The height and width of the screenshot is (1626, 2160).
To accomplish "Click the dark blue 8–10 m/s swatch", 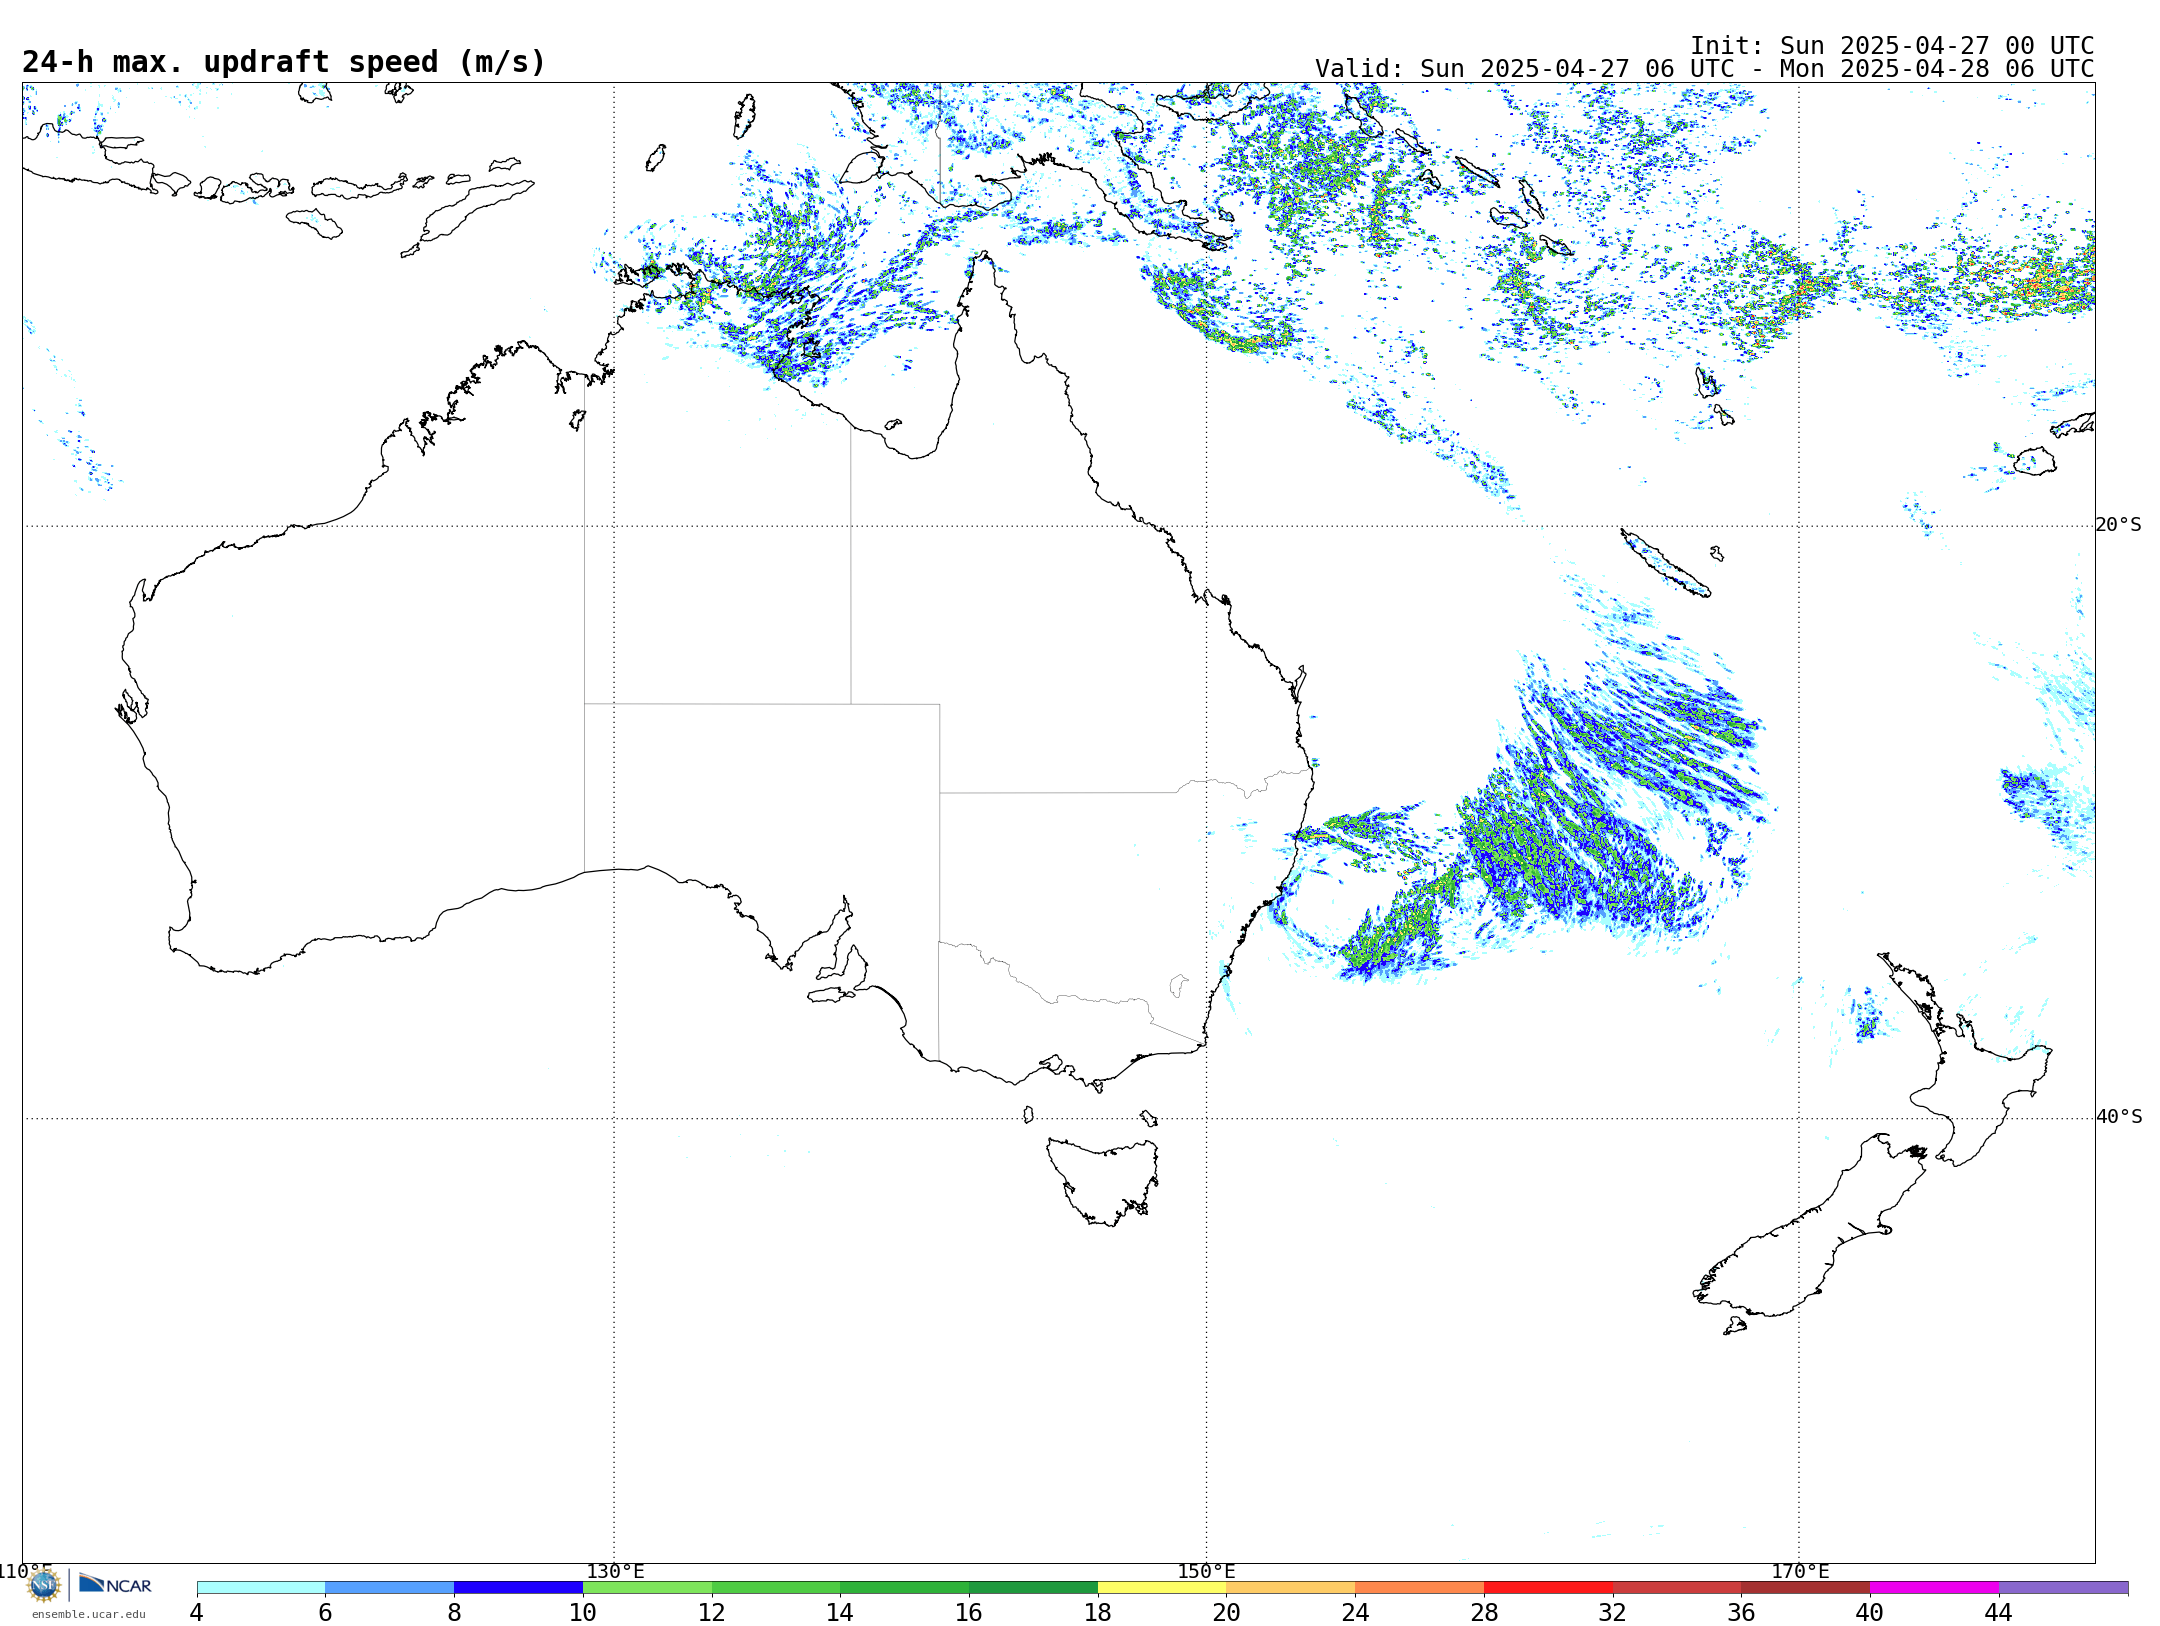I will click(x=519, y=1588).
